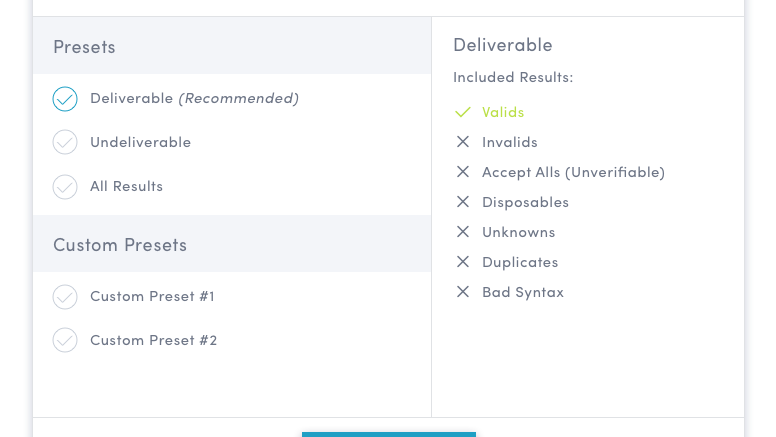The image size is (776, 437).
Task: Toggle the X icon for Bad Syntax
Action: coord(462,292)
